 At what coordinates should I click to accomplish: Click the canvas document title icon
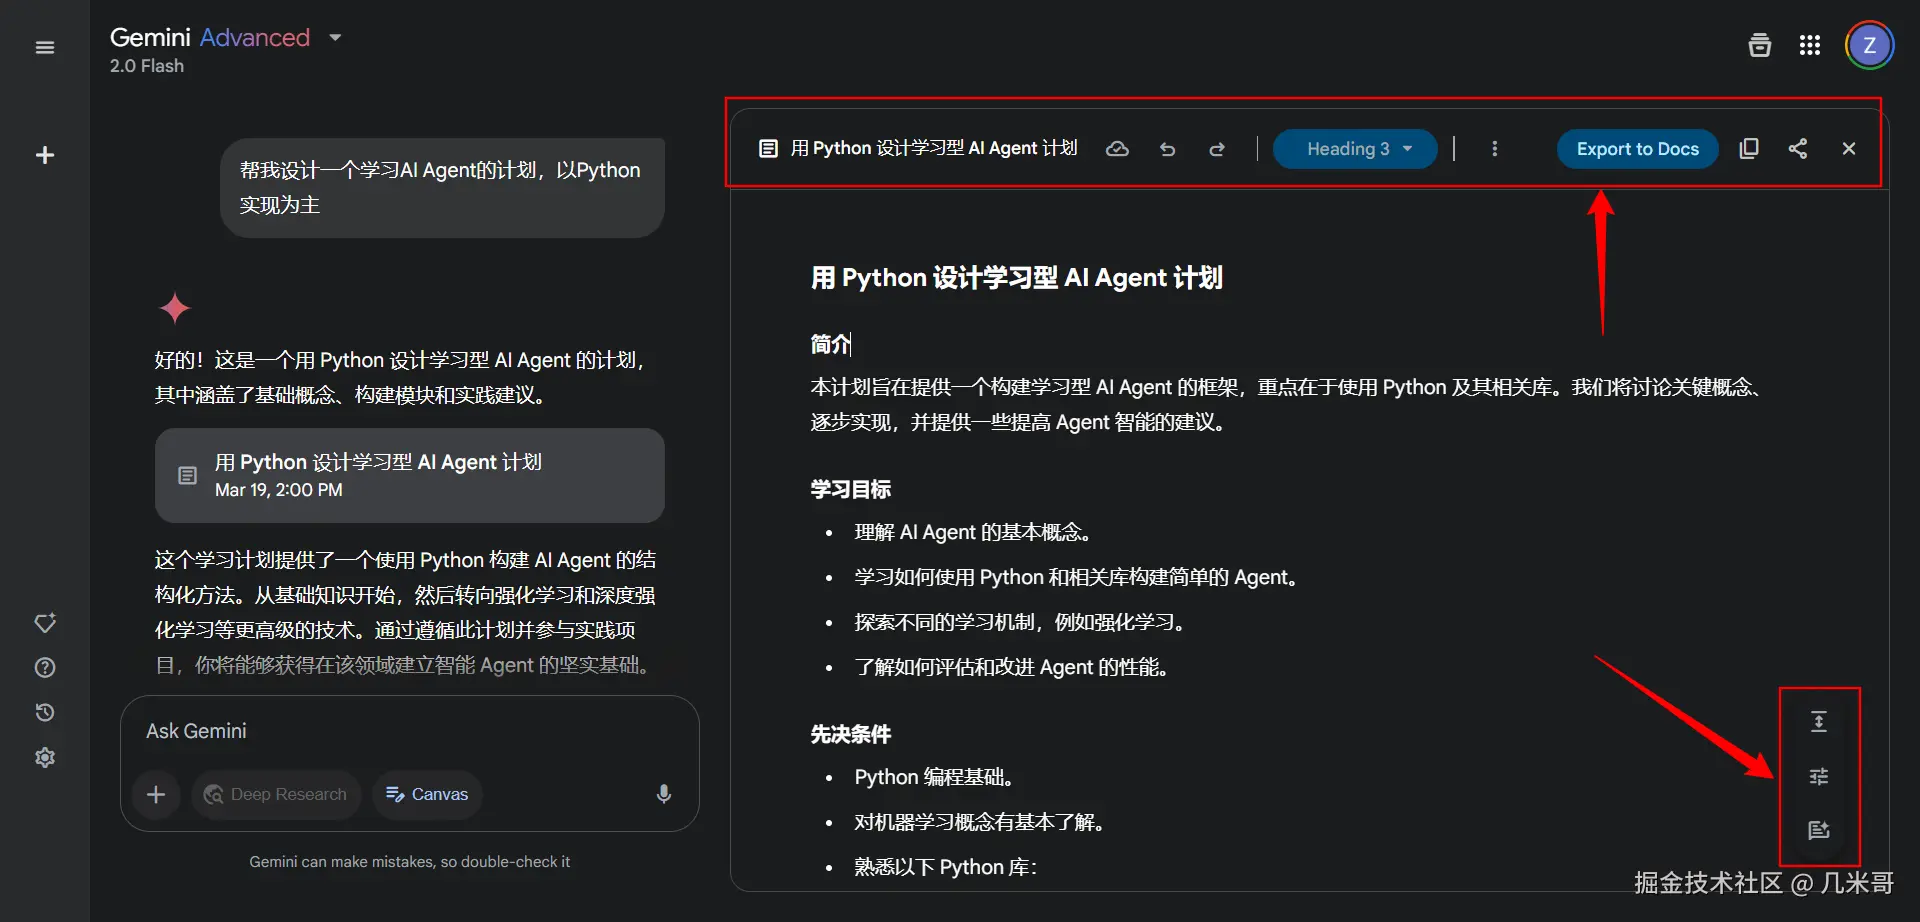(x=768, y=149)
